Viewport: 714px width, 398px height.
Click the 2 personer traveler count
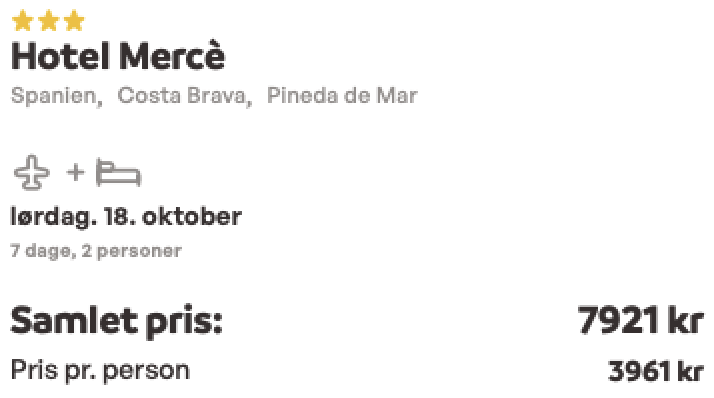click(132, 251)
